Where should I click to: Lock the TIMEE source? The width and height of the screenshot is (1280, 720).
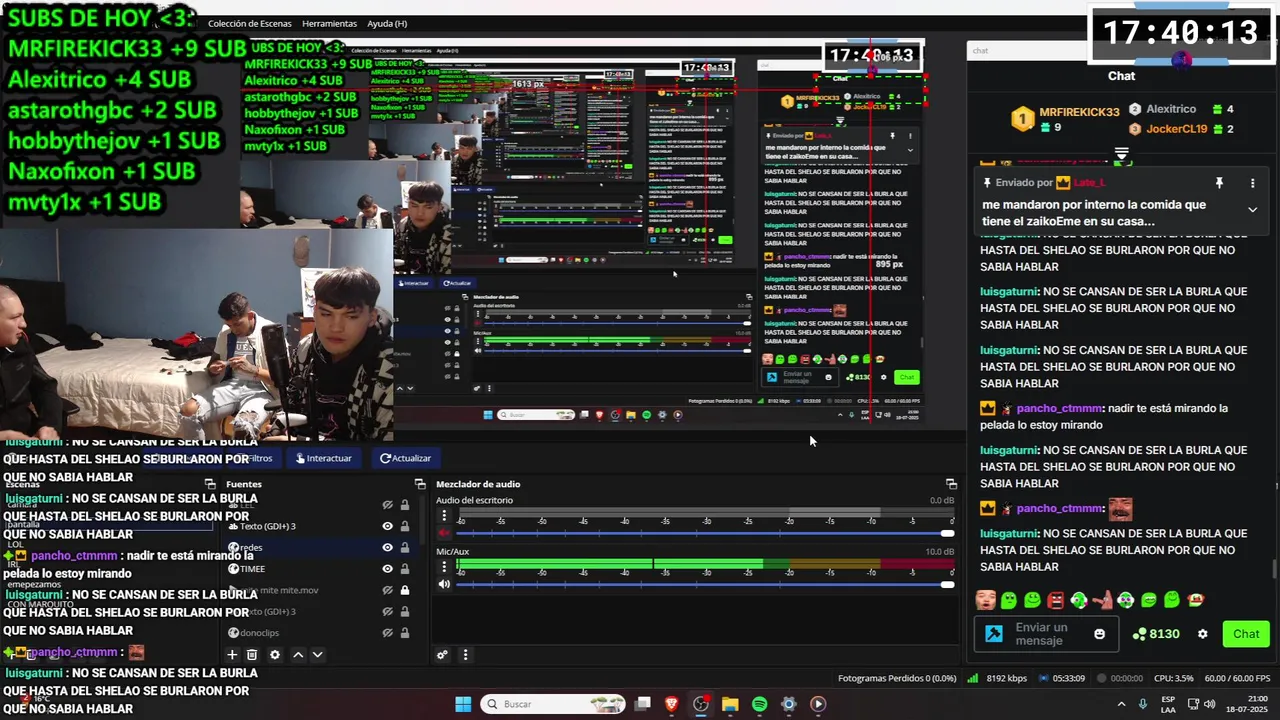click(405, 569)
